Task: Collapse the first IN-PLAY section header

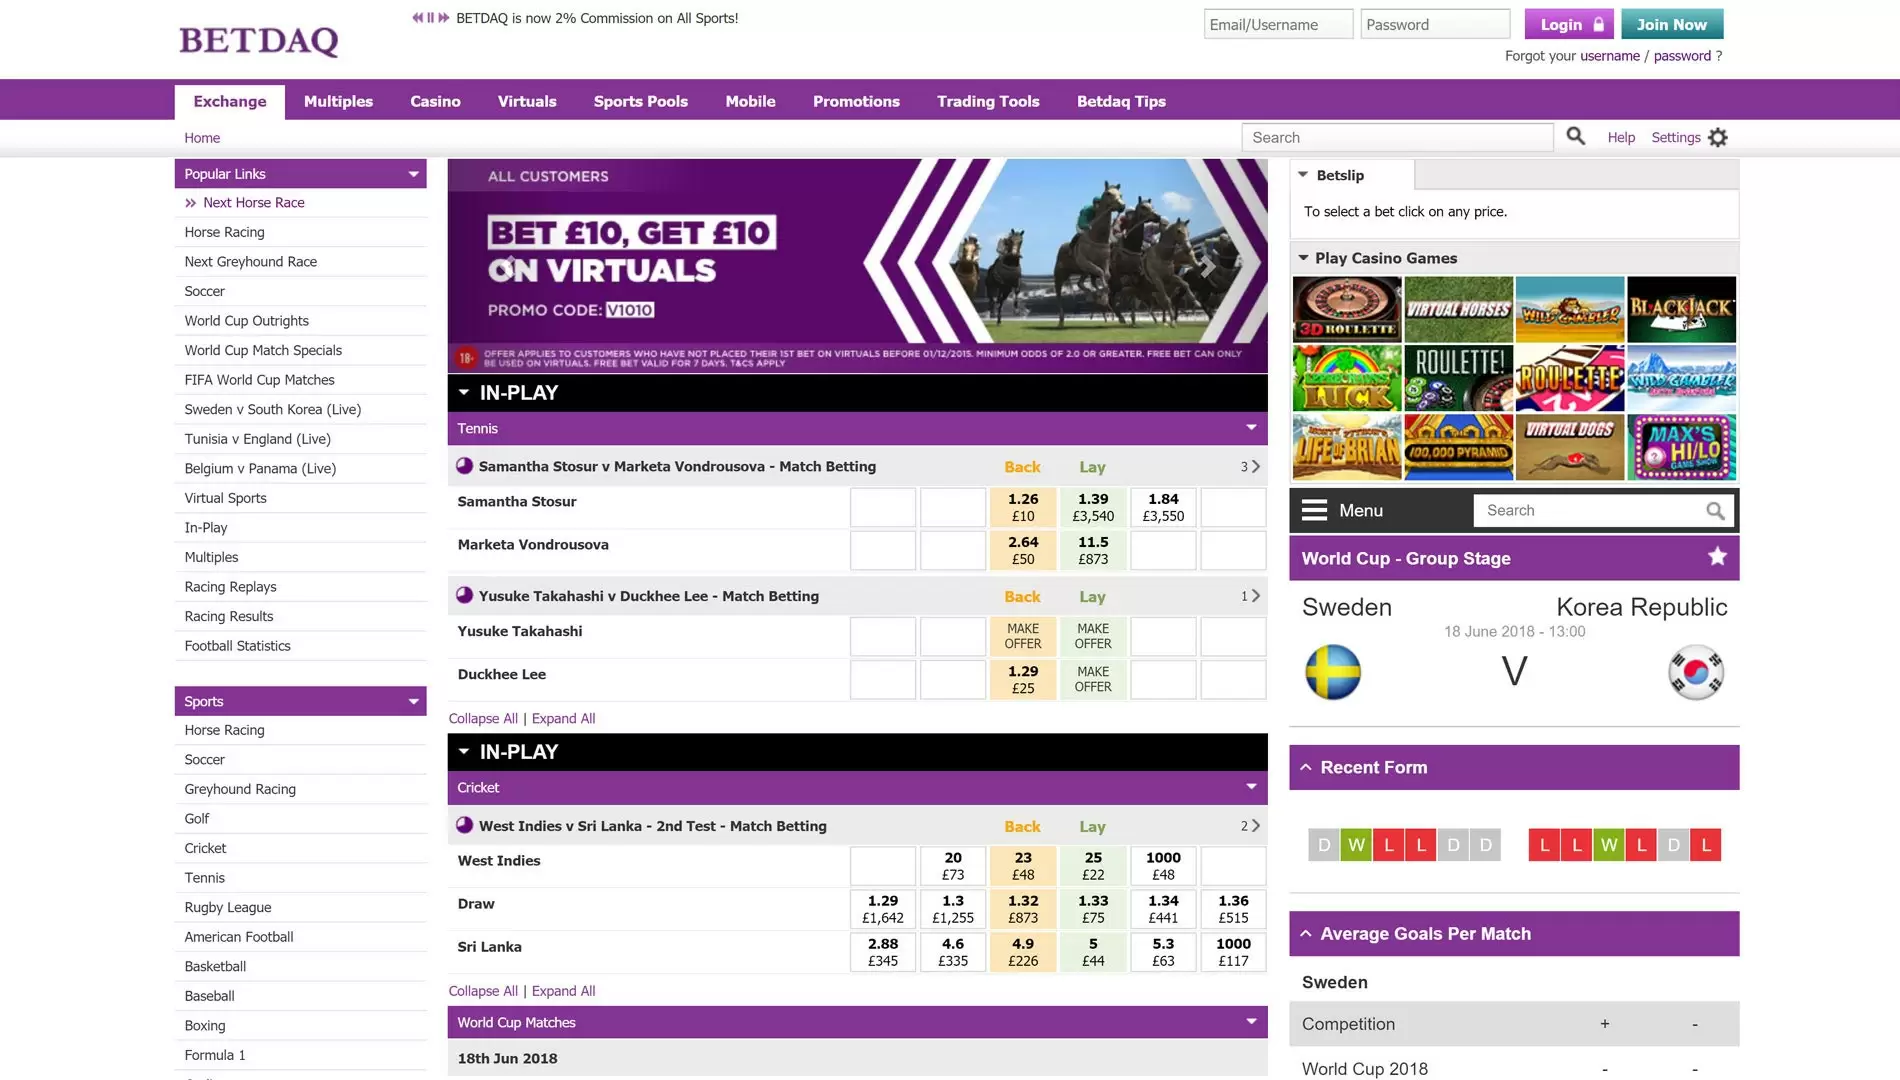Action: (464, 392)
